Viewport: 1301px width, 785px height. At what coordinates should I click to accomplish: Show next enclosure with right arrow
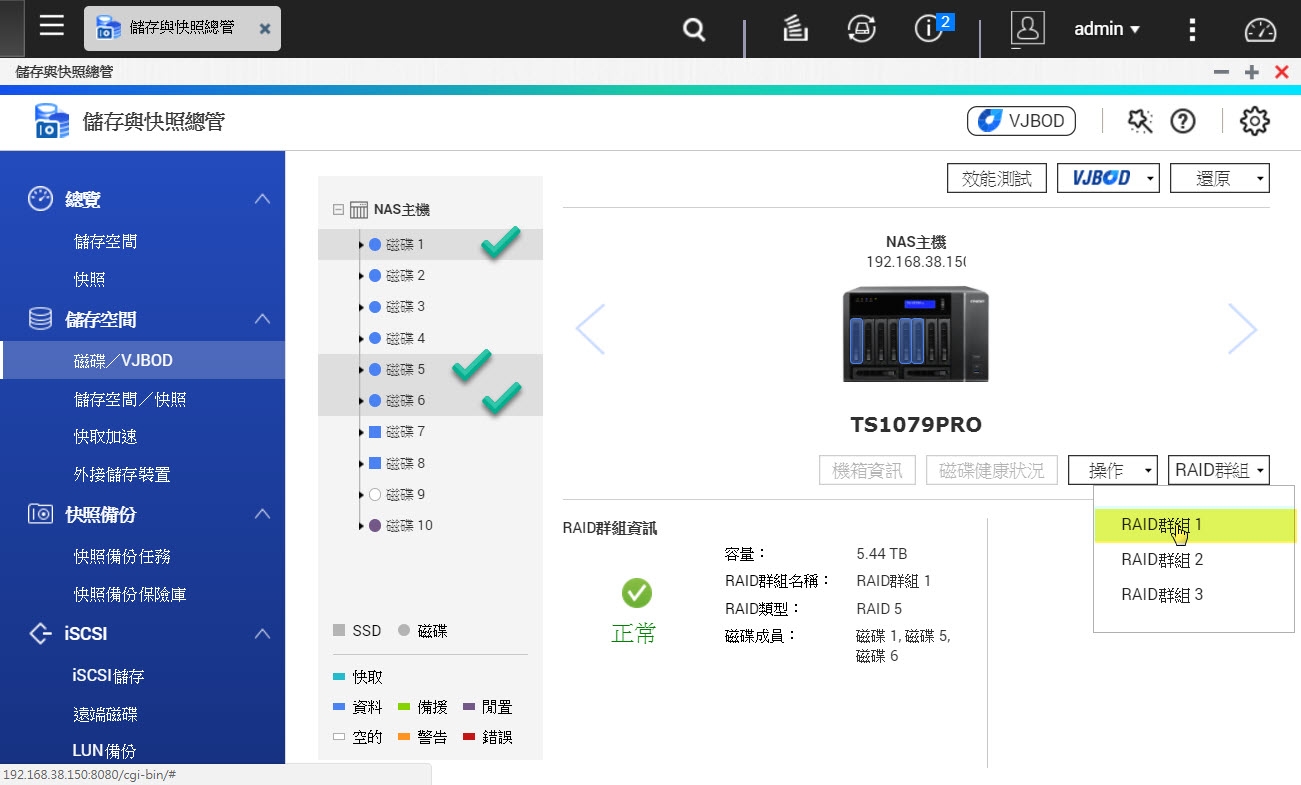[1242, 329]
